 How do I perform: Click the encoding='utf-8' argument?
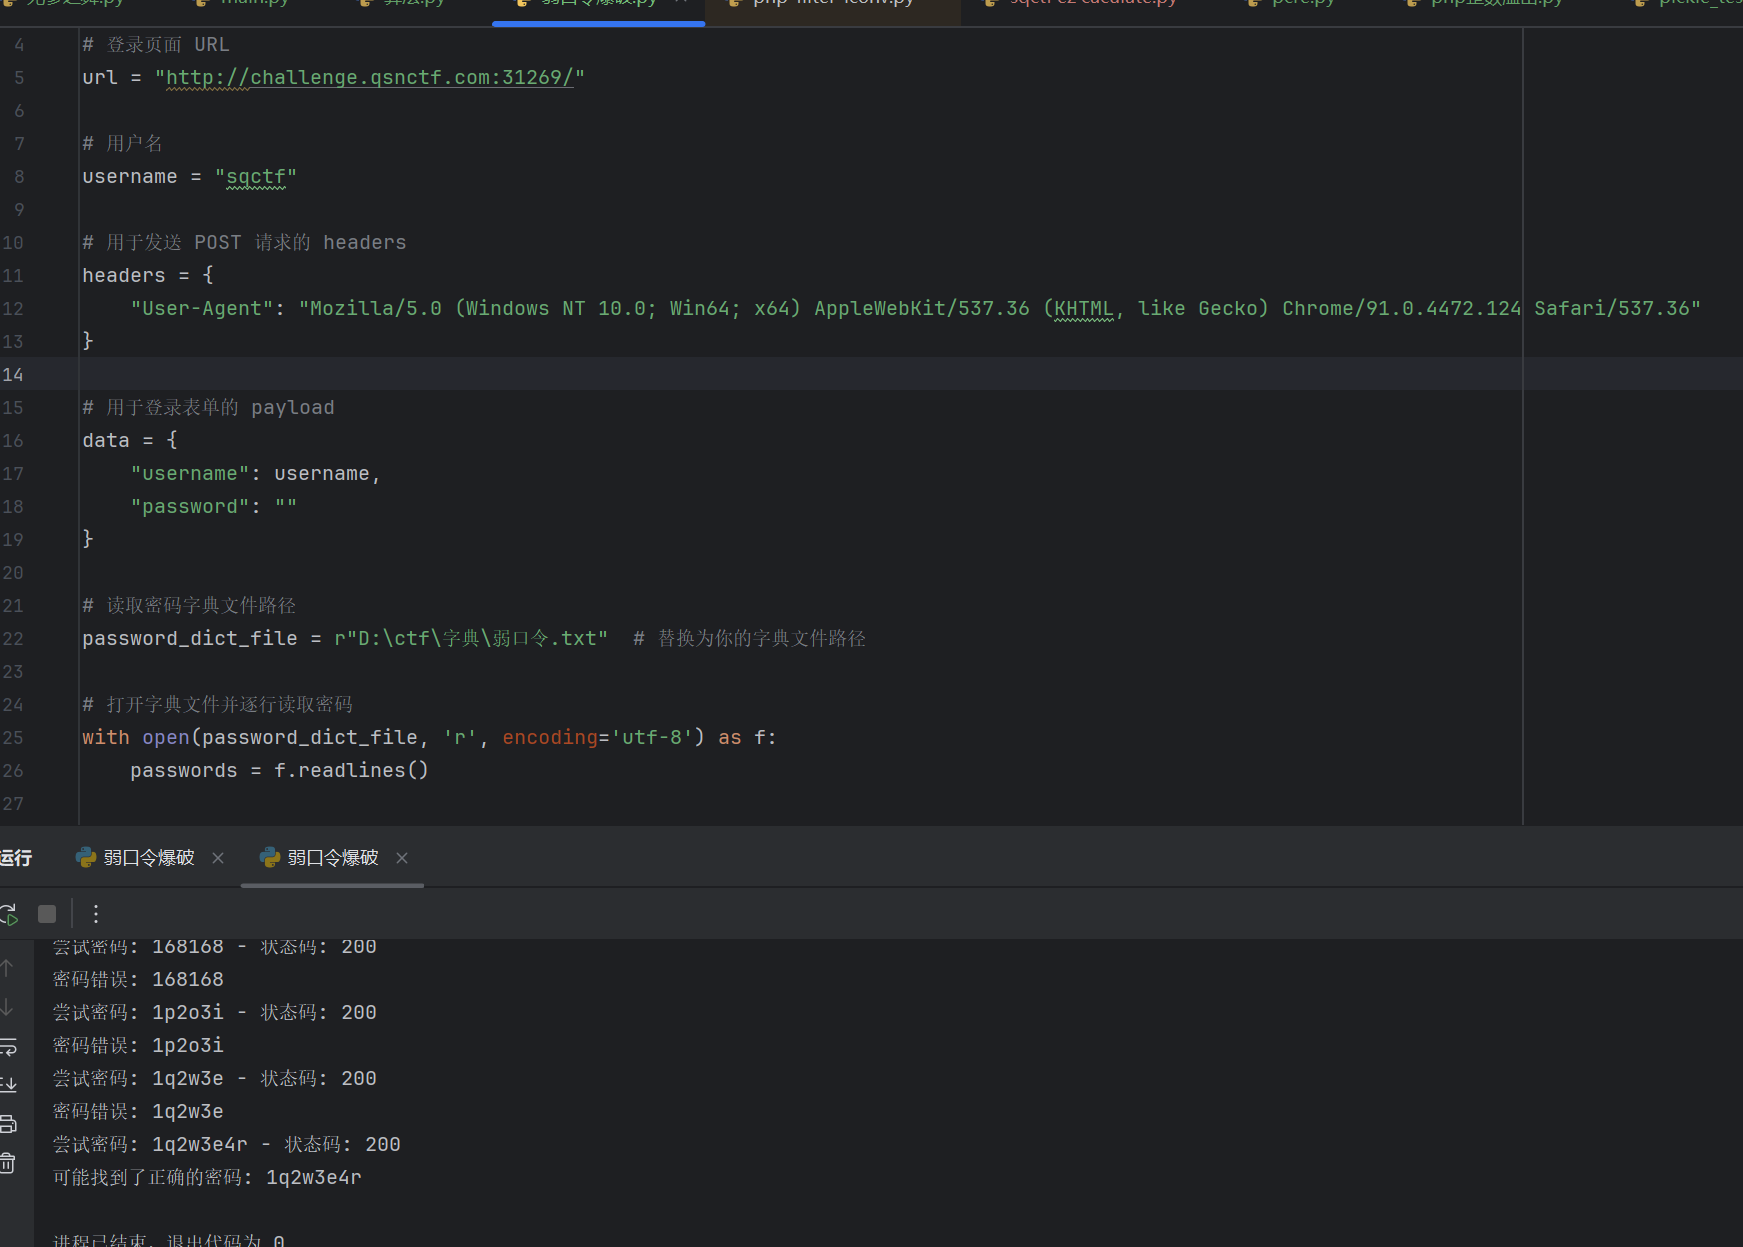(598, 737)
